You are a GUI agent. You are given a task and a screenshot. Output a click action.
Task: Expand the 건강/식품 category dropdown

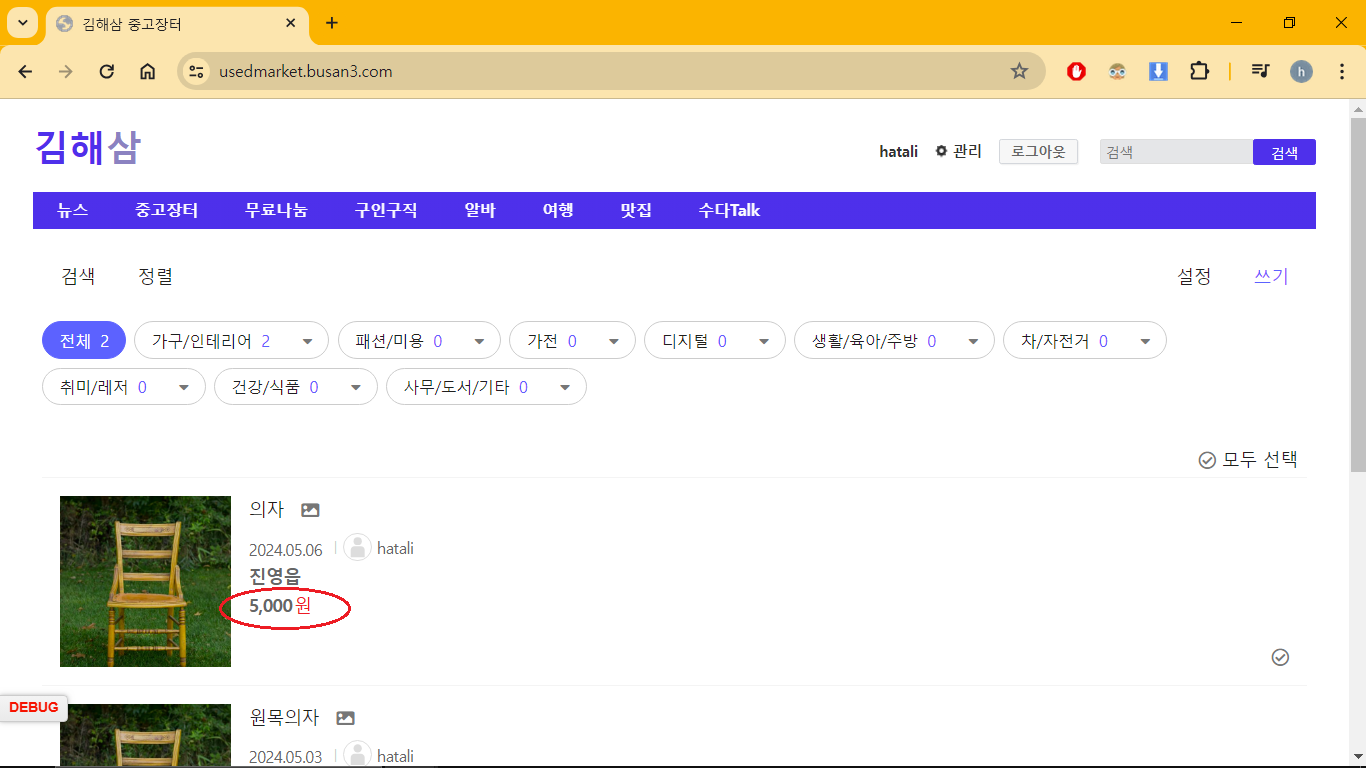point(357,387)
